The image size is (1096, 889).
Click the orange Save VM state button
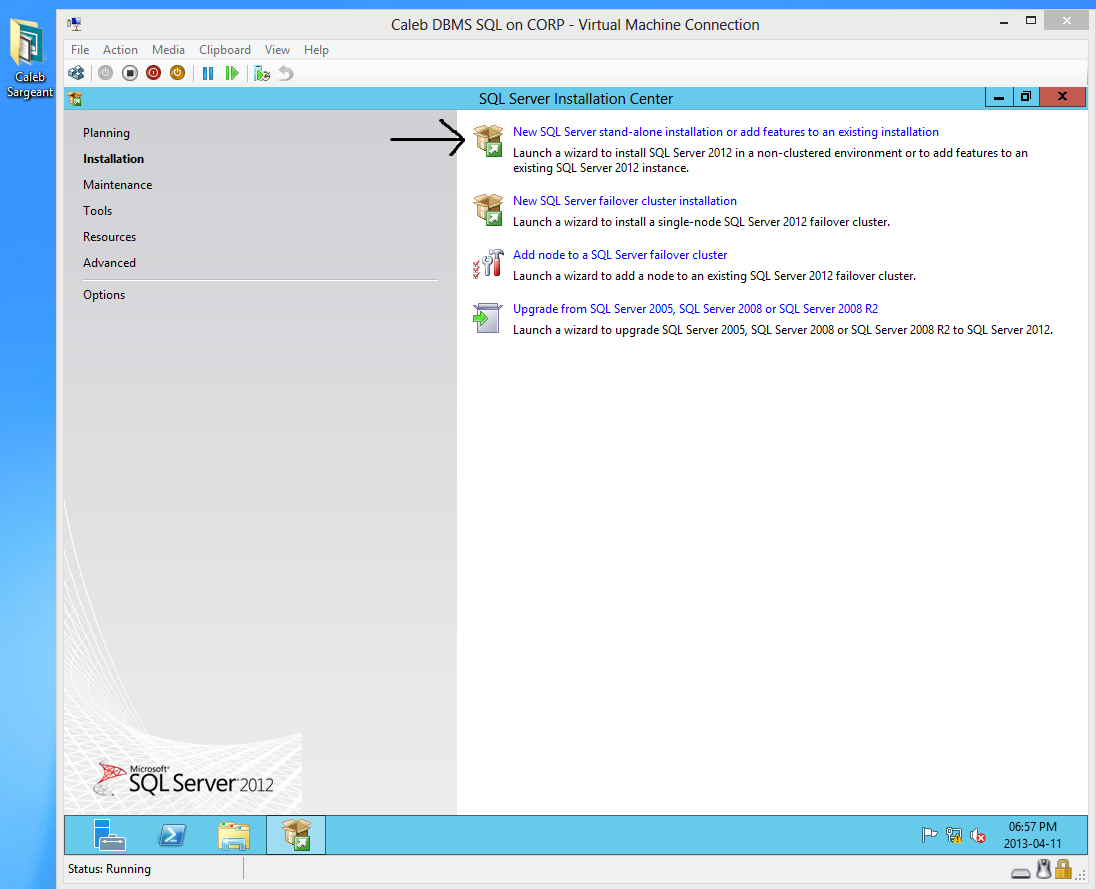coord(178,73)
